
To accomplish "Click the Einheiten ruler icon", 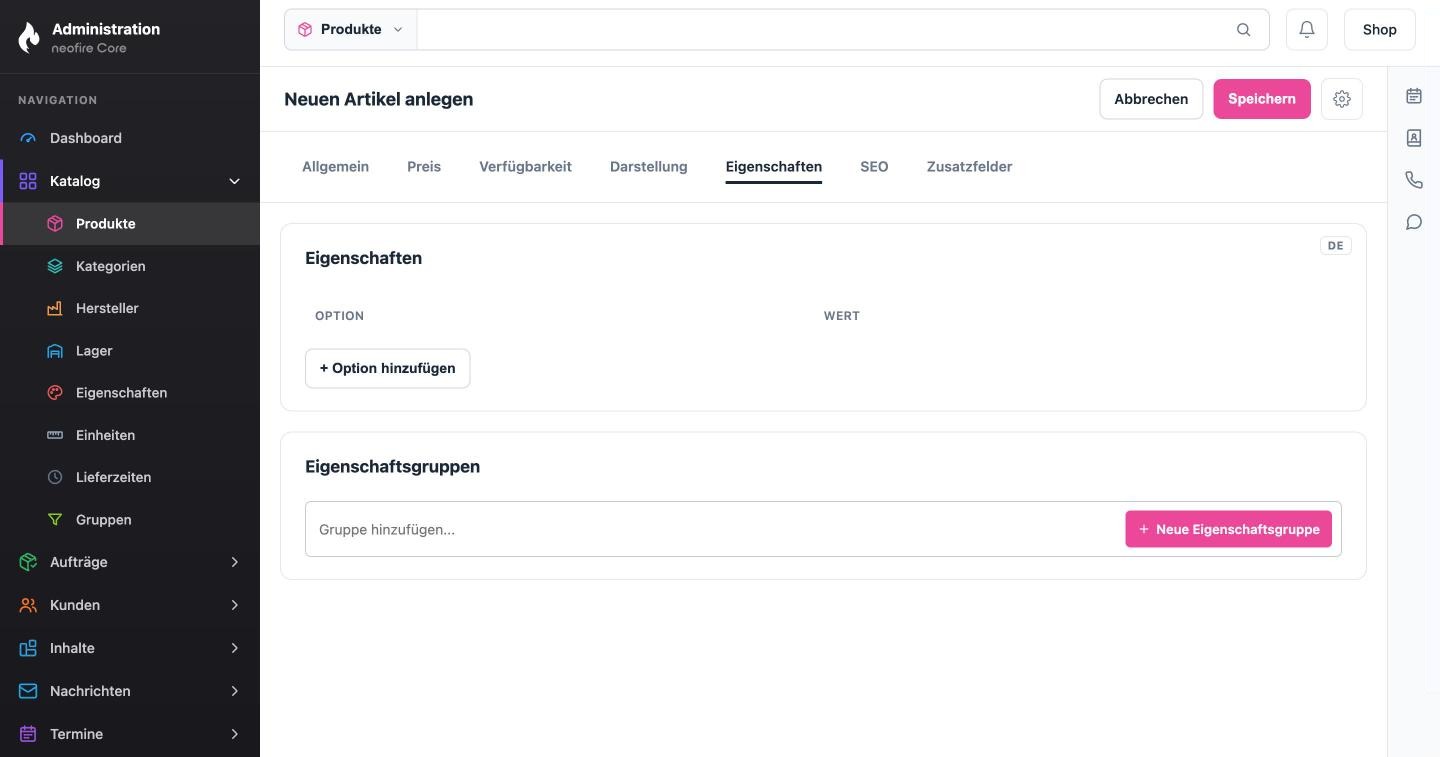I will (55, 435).
